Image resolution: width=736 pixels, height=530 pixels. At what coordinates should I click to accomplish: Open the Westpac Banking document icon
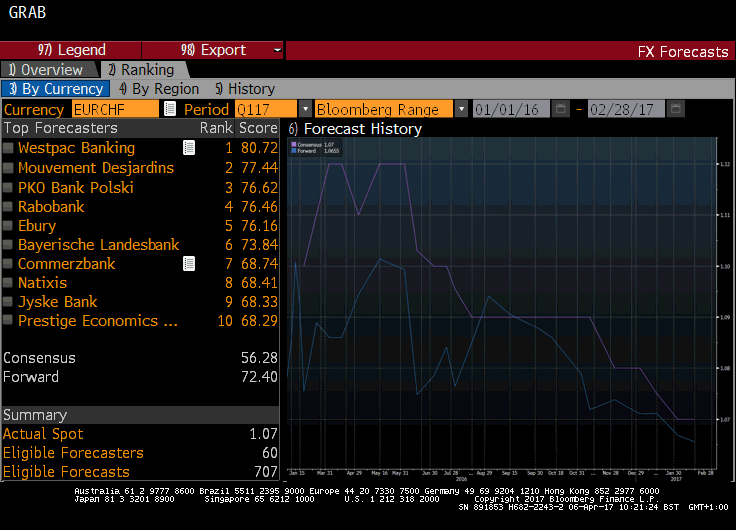pos(189,148)
